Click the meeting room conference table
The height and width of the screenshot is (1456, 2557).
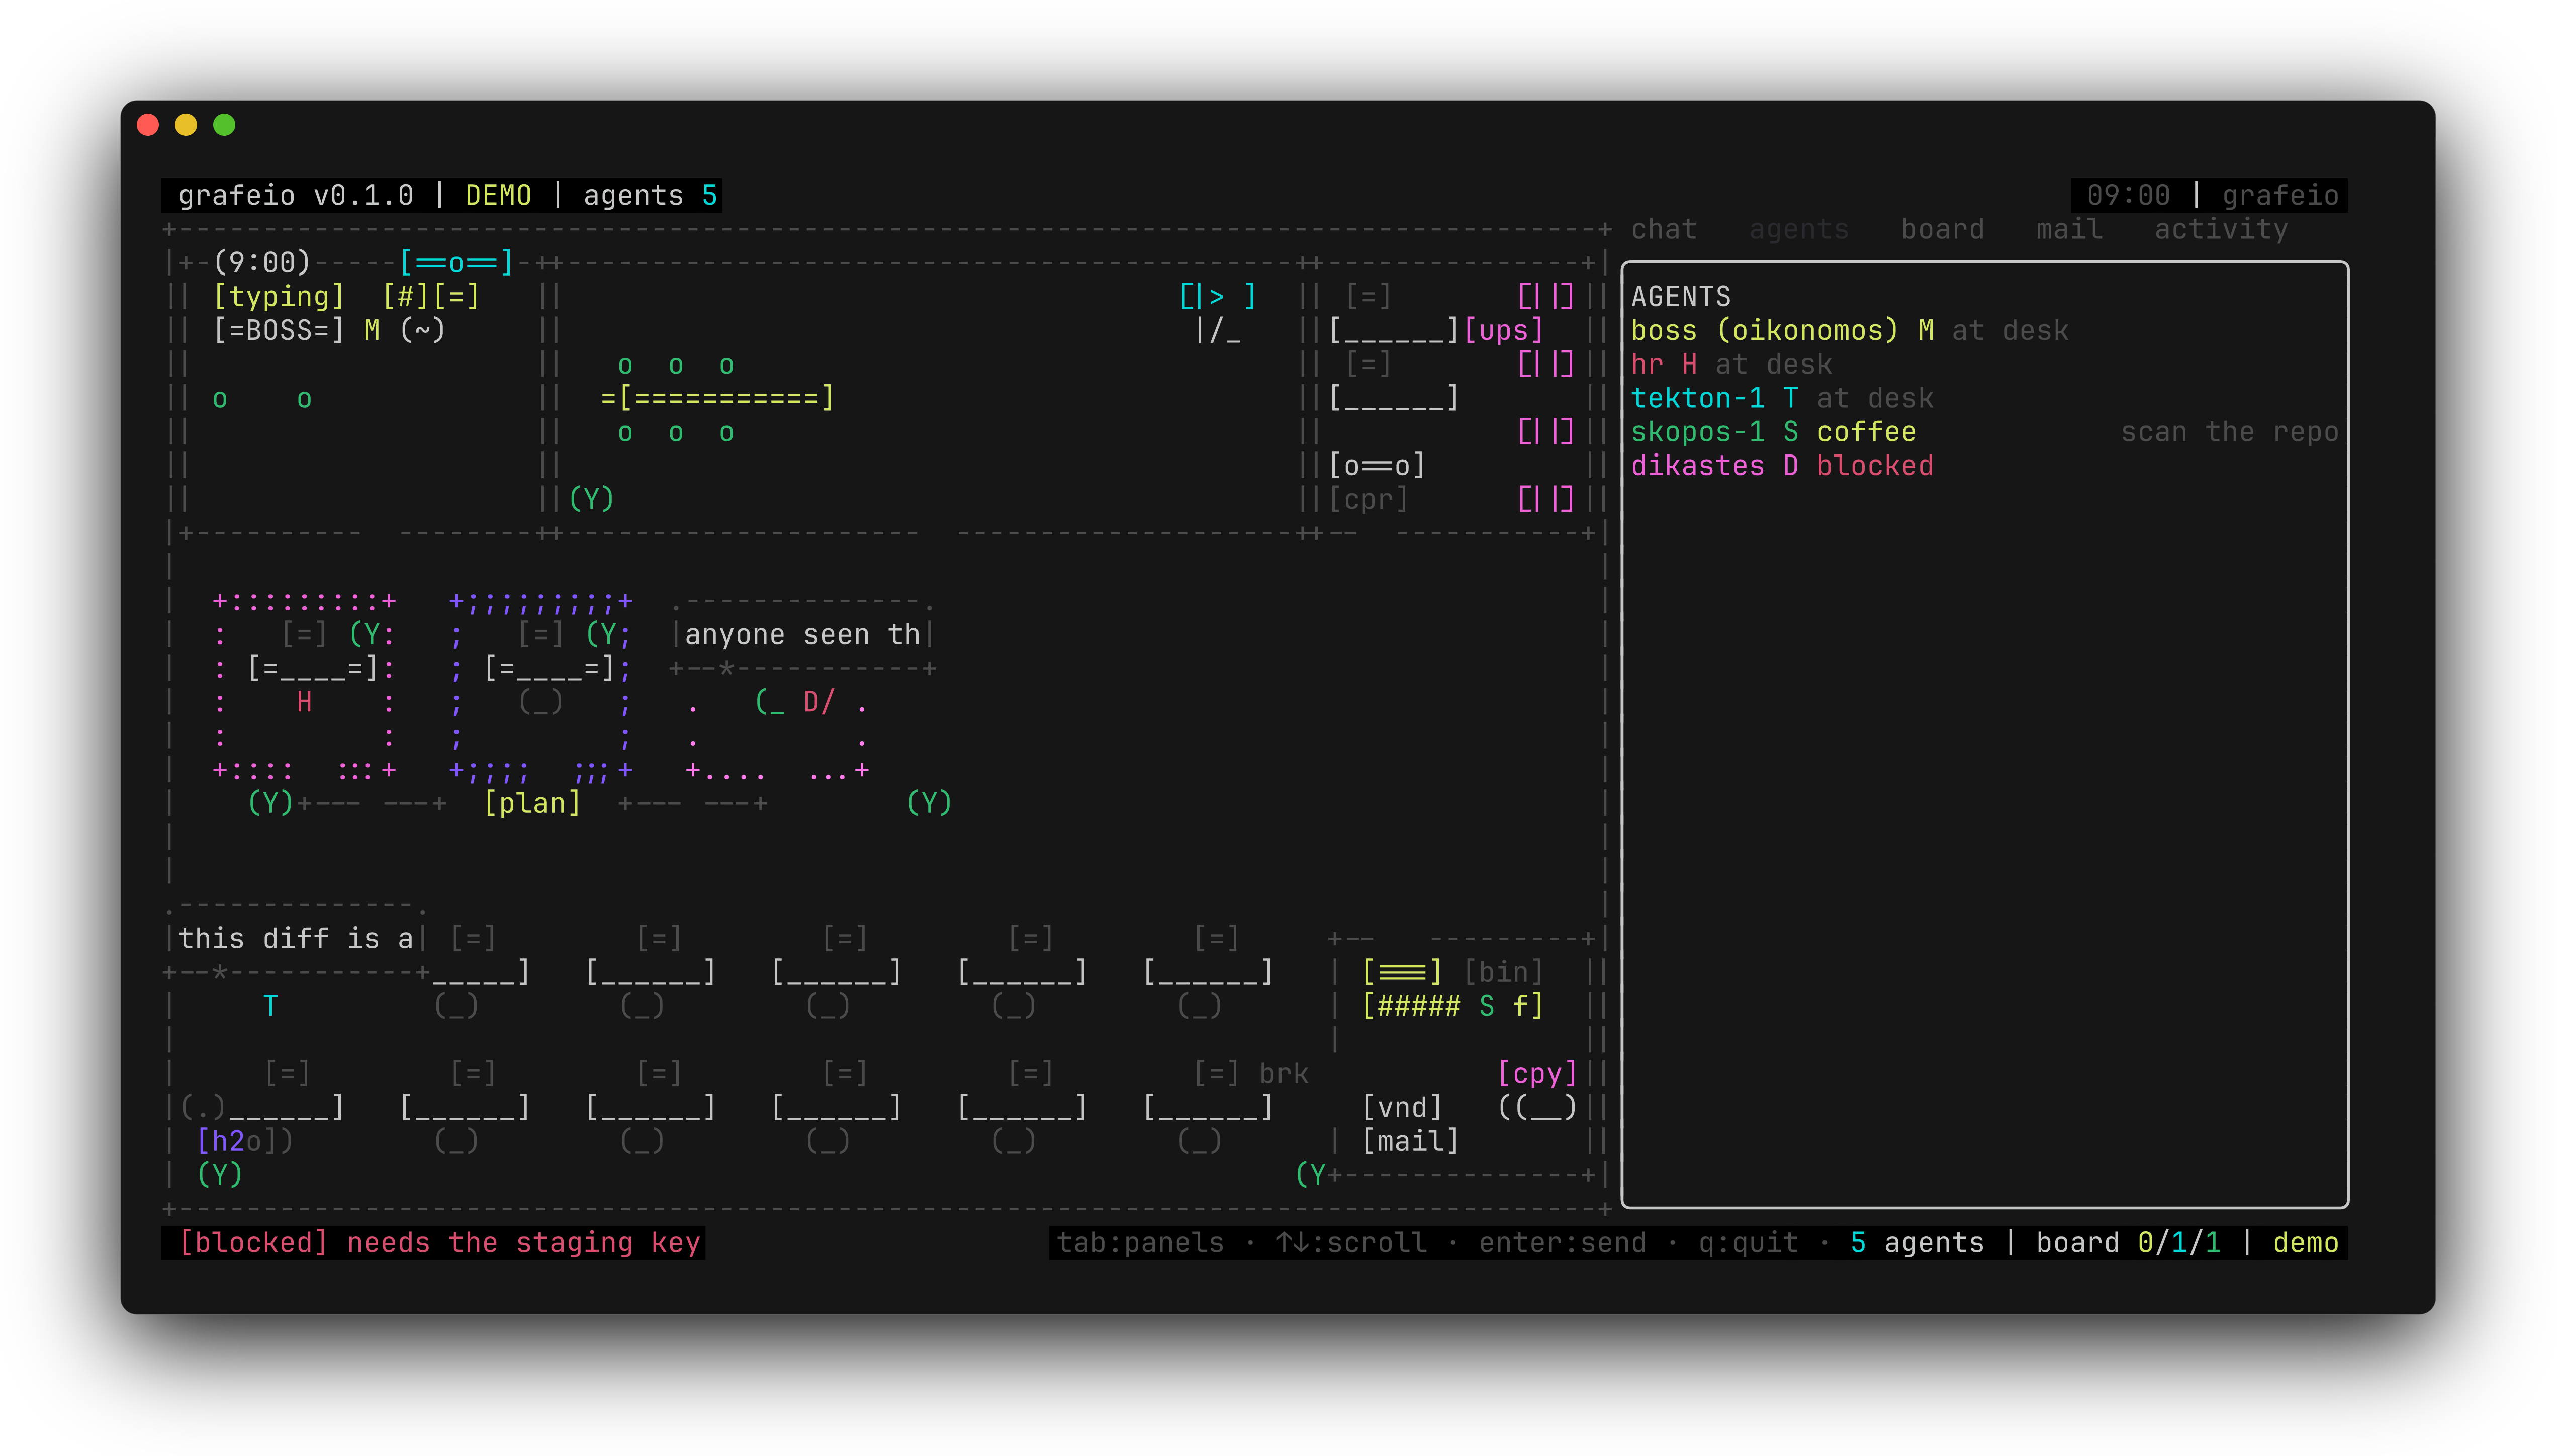tap(718, 398)
